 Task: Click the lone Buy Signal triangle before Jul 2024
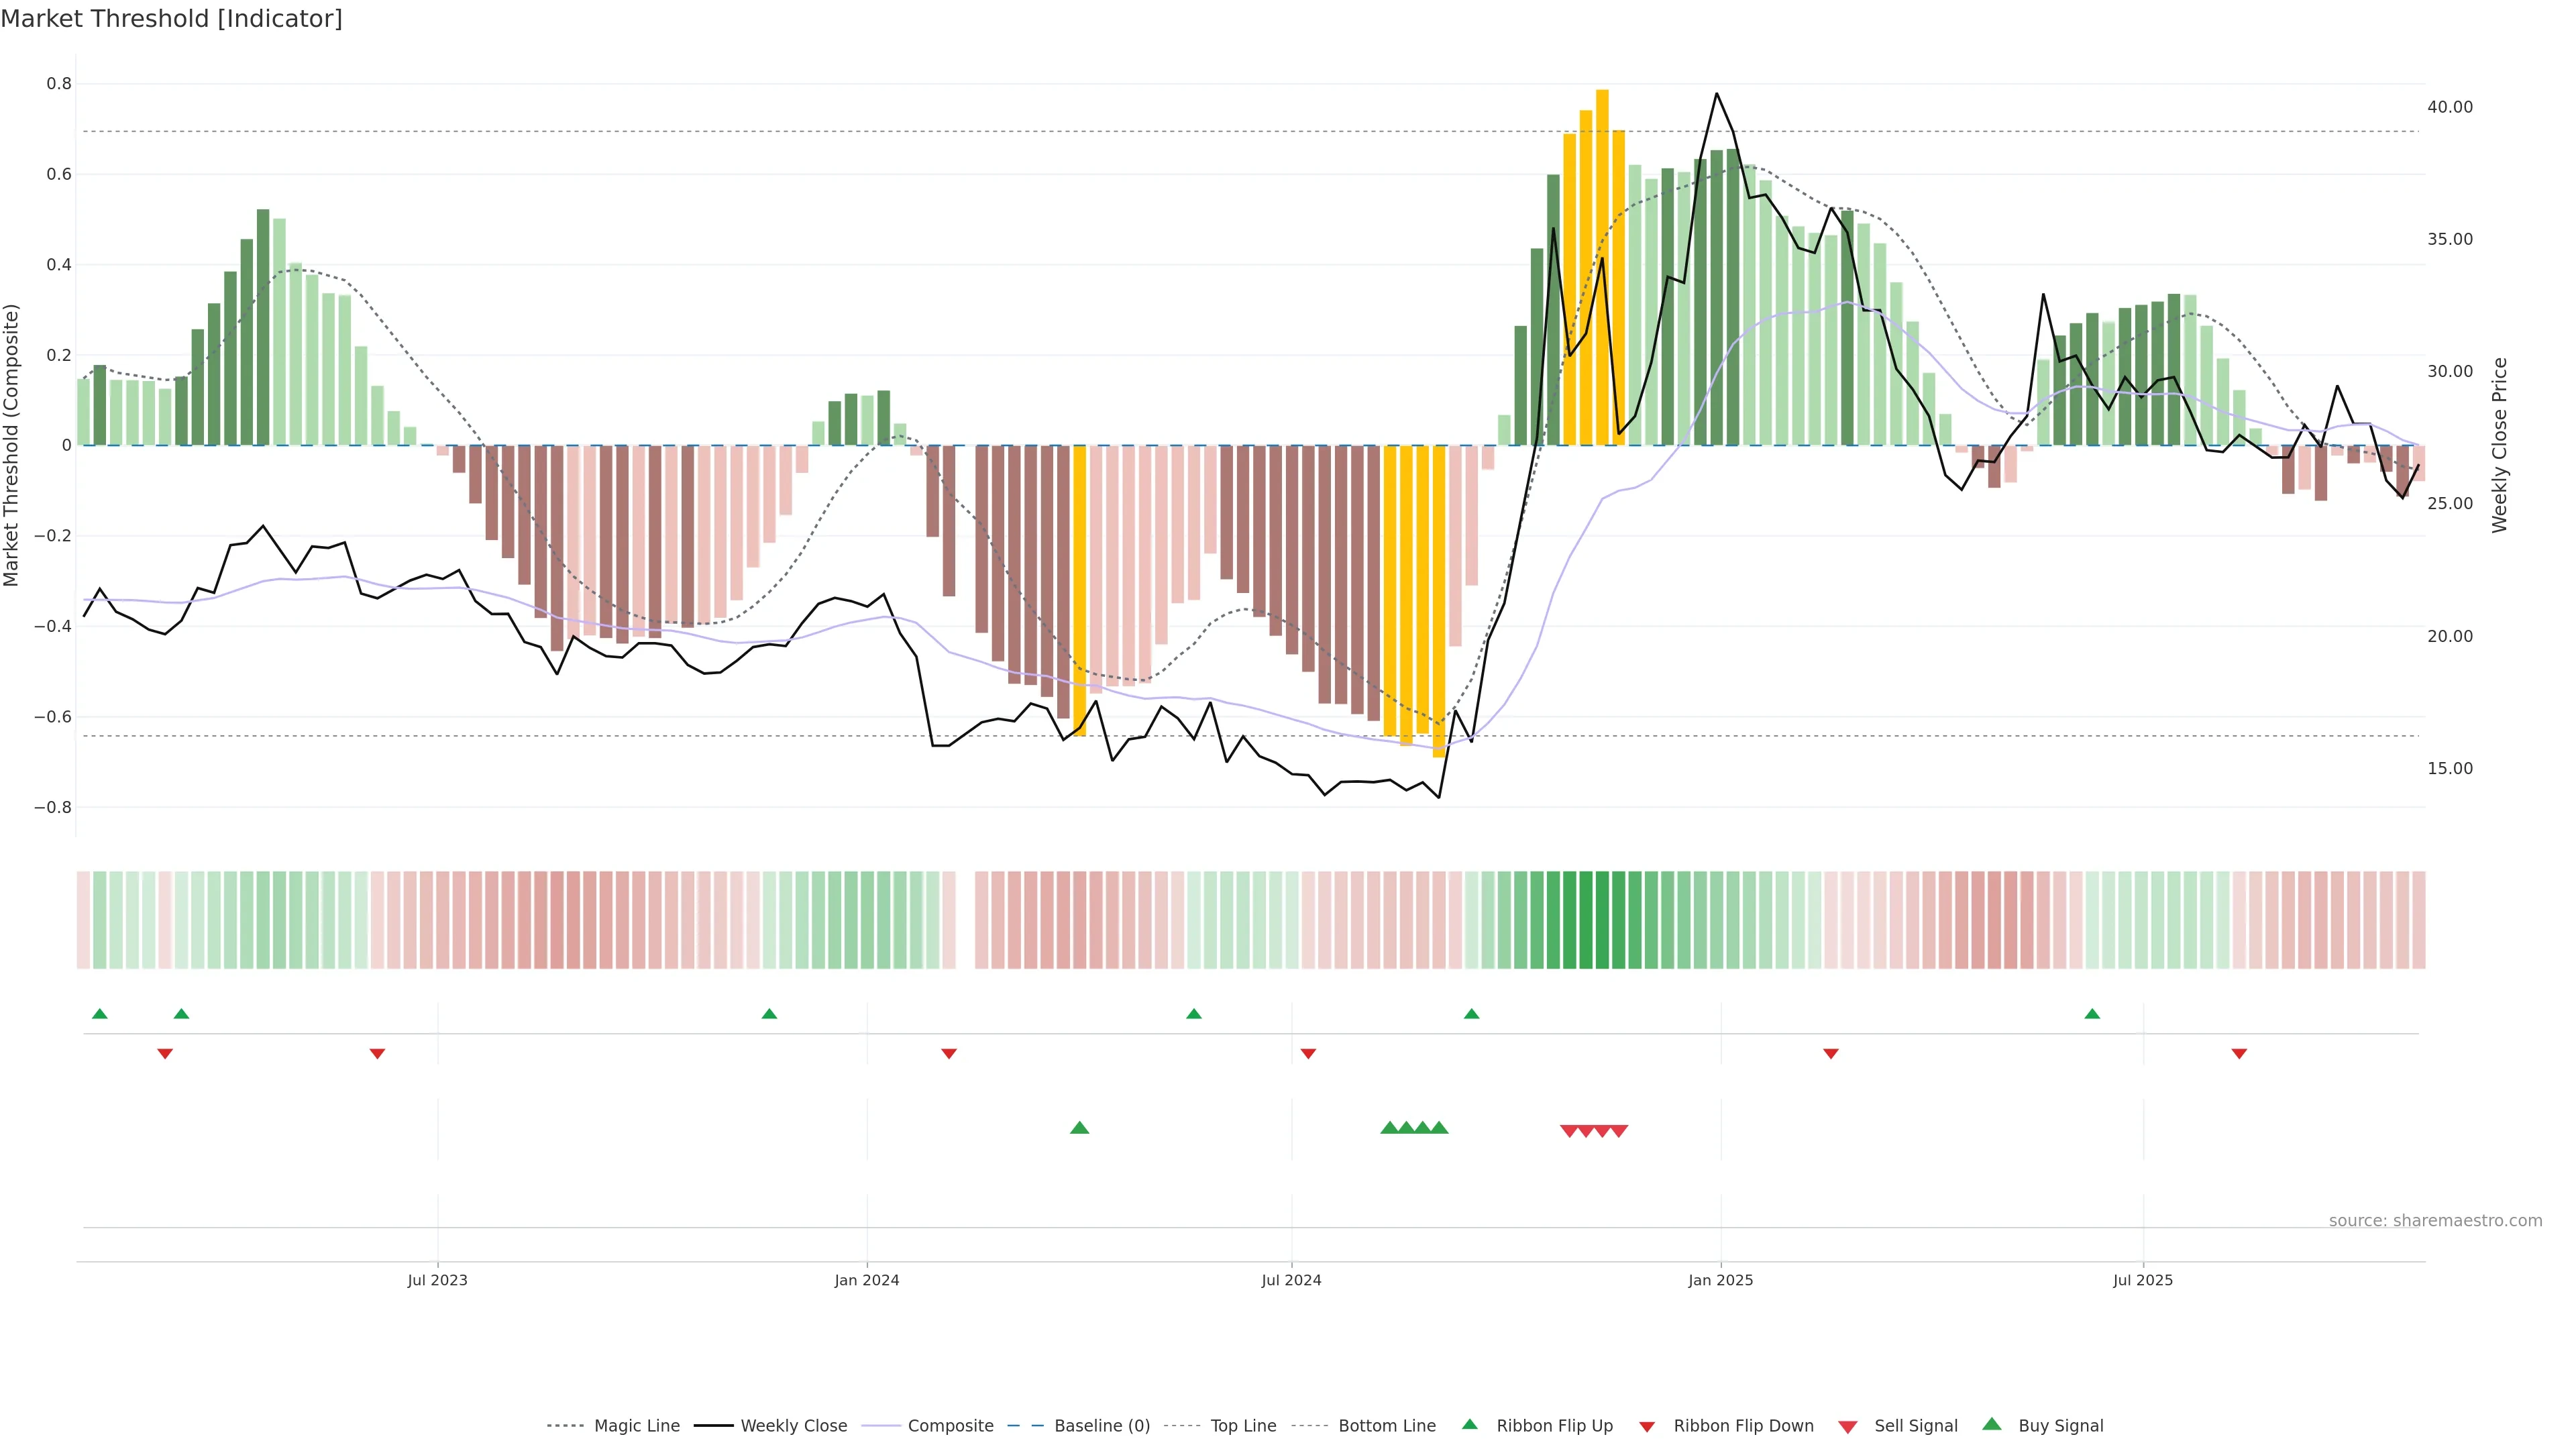pos(1079,1128)
